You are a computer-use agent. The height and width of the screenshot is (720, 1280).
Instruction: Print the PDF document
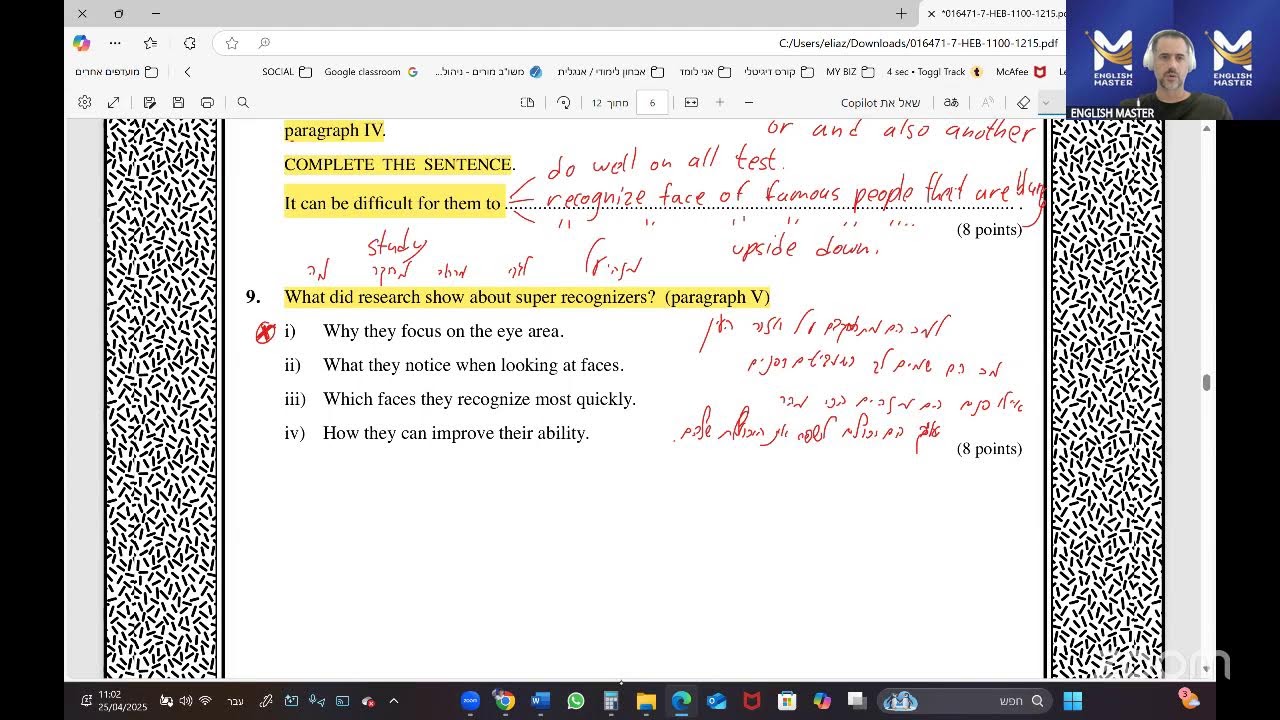click(x=207, y=102)
